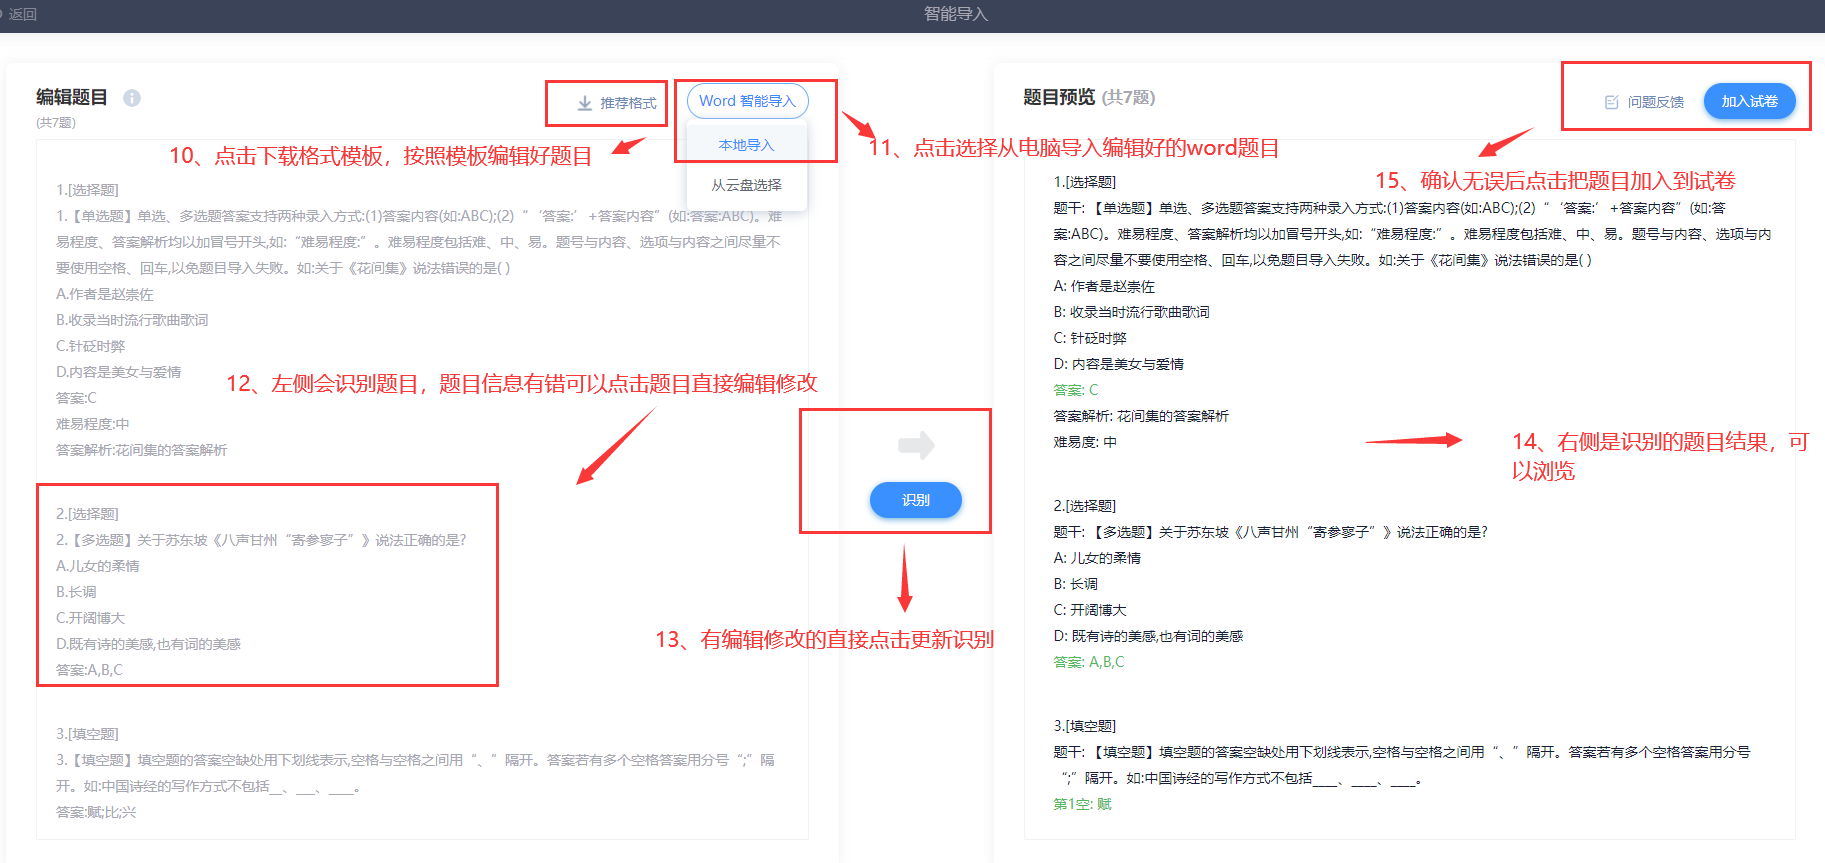Click the 智能导入 page title
This screenshot has height=863, width=1825.
(x=955, y=14)
